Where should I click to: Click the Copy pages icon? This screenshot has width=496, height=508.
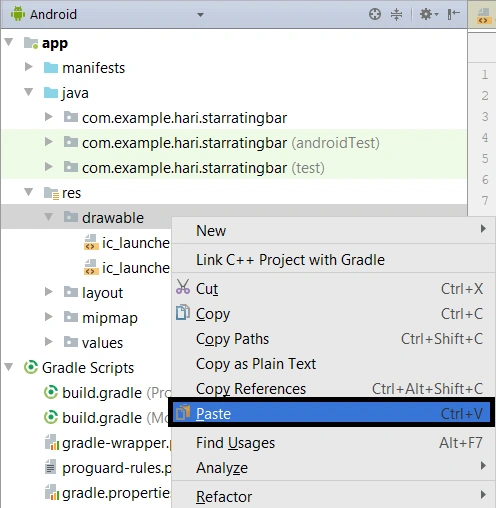183,313
